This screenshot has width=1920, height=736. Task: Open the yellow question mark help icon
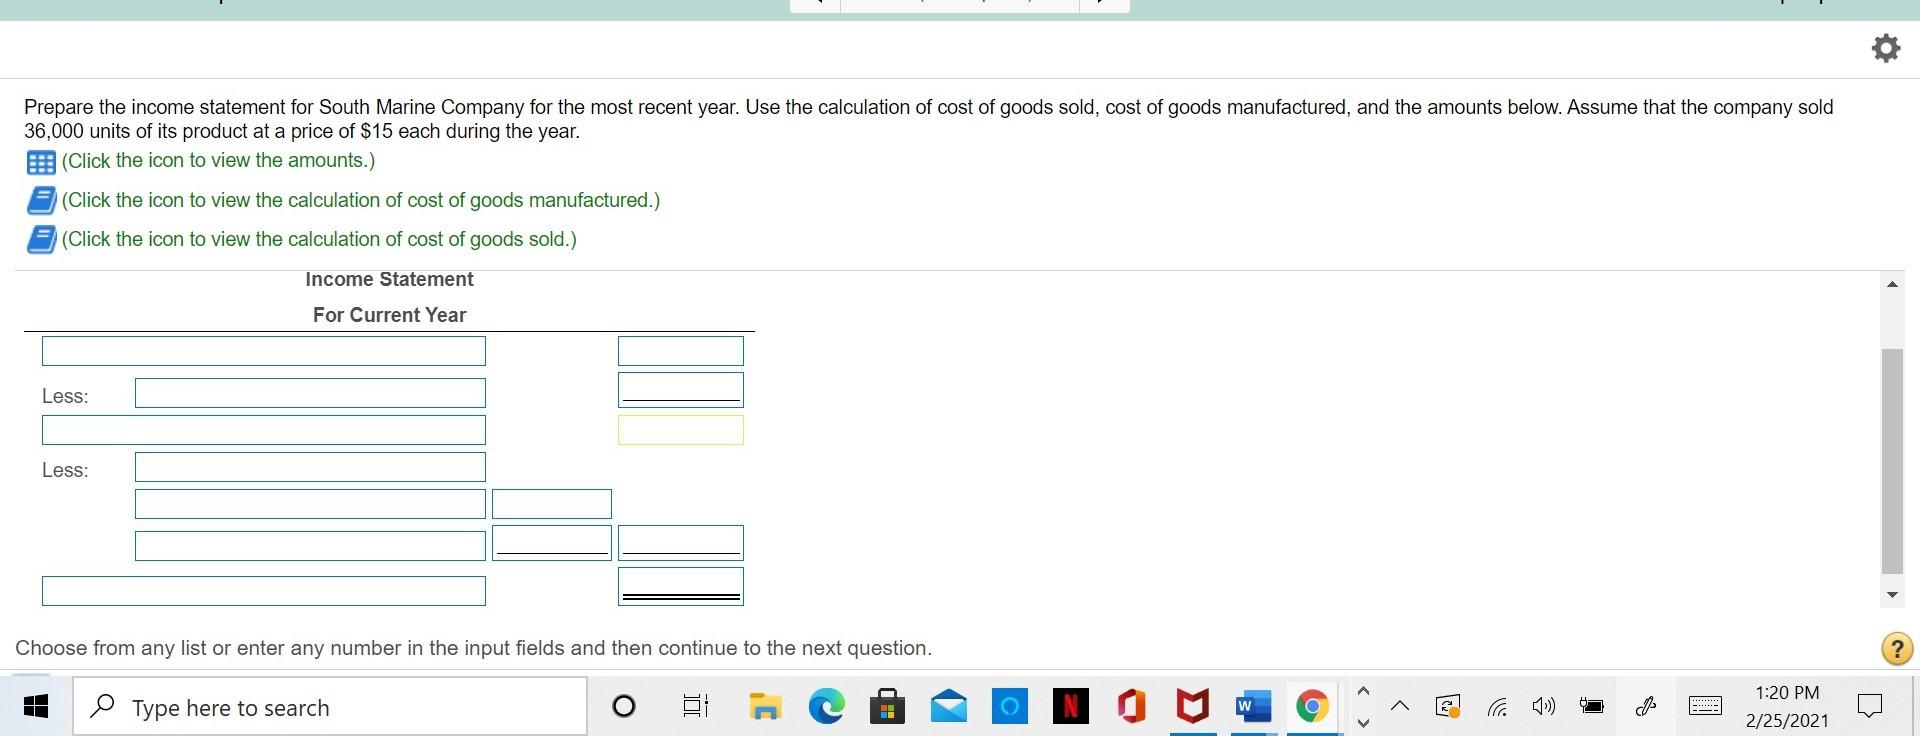click(x=1897, y=649)
